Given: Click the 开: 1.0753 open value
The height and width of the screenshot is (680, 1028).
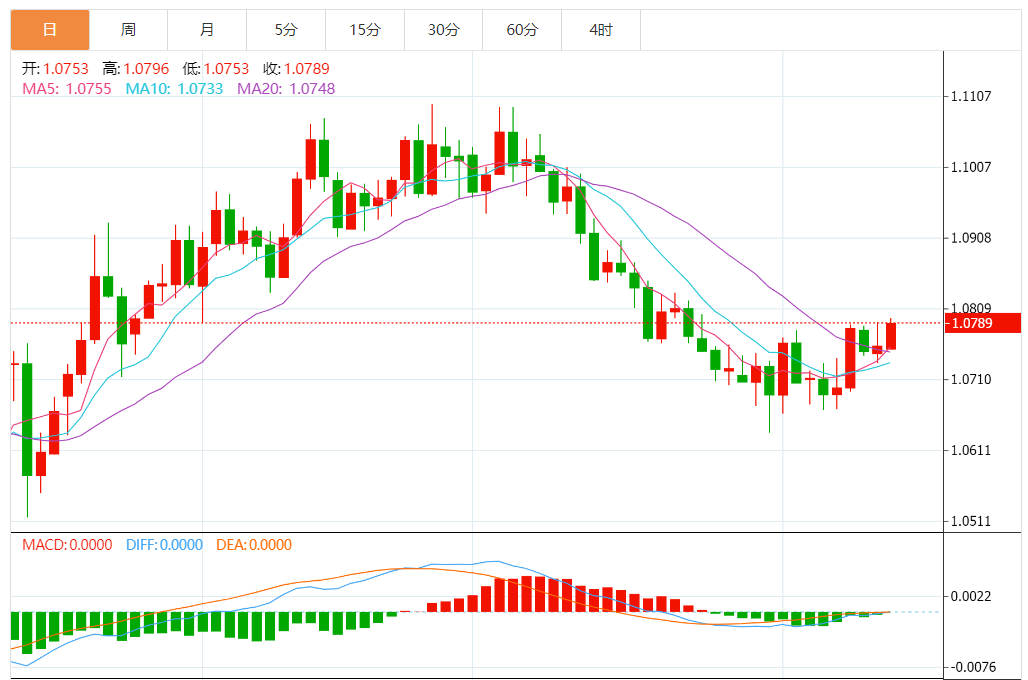Looking at the screenshot, I should [x=55, y=69].
